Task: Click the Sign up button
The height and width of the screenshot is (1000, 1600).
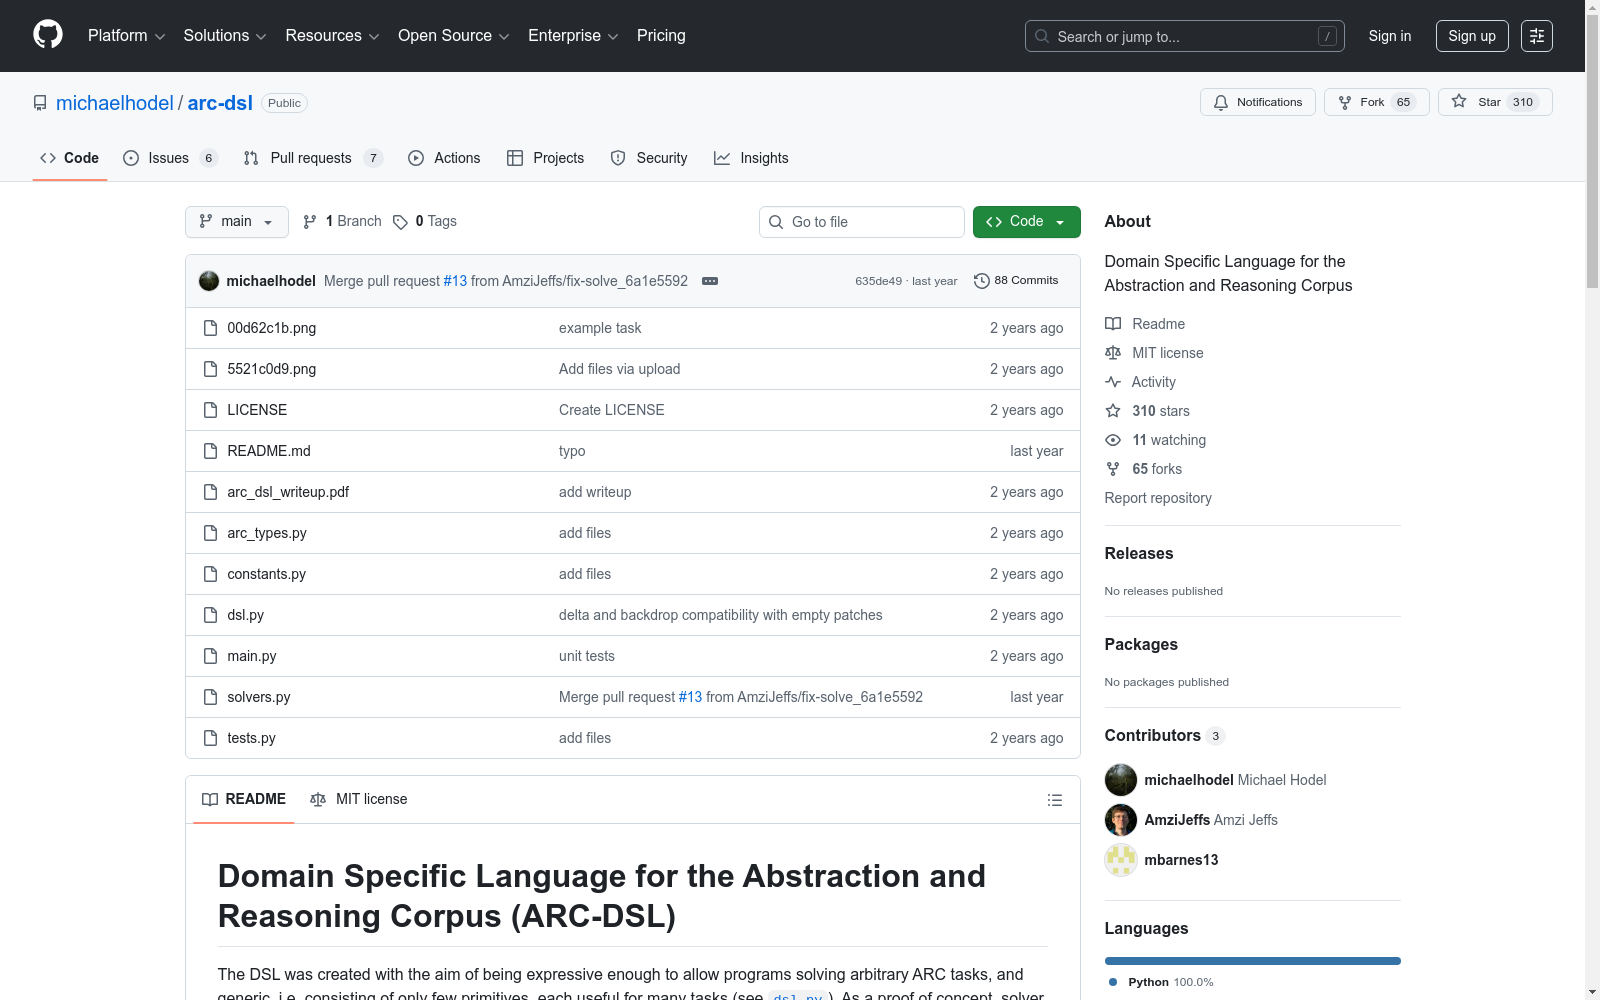Action: coord(1472,36)
